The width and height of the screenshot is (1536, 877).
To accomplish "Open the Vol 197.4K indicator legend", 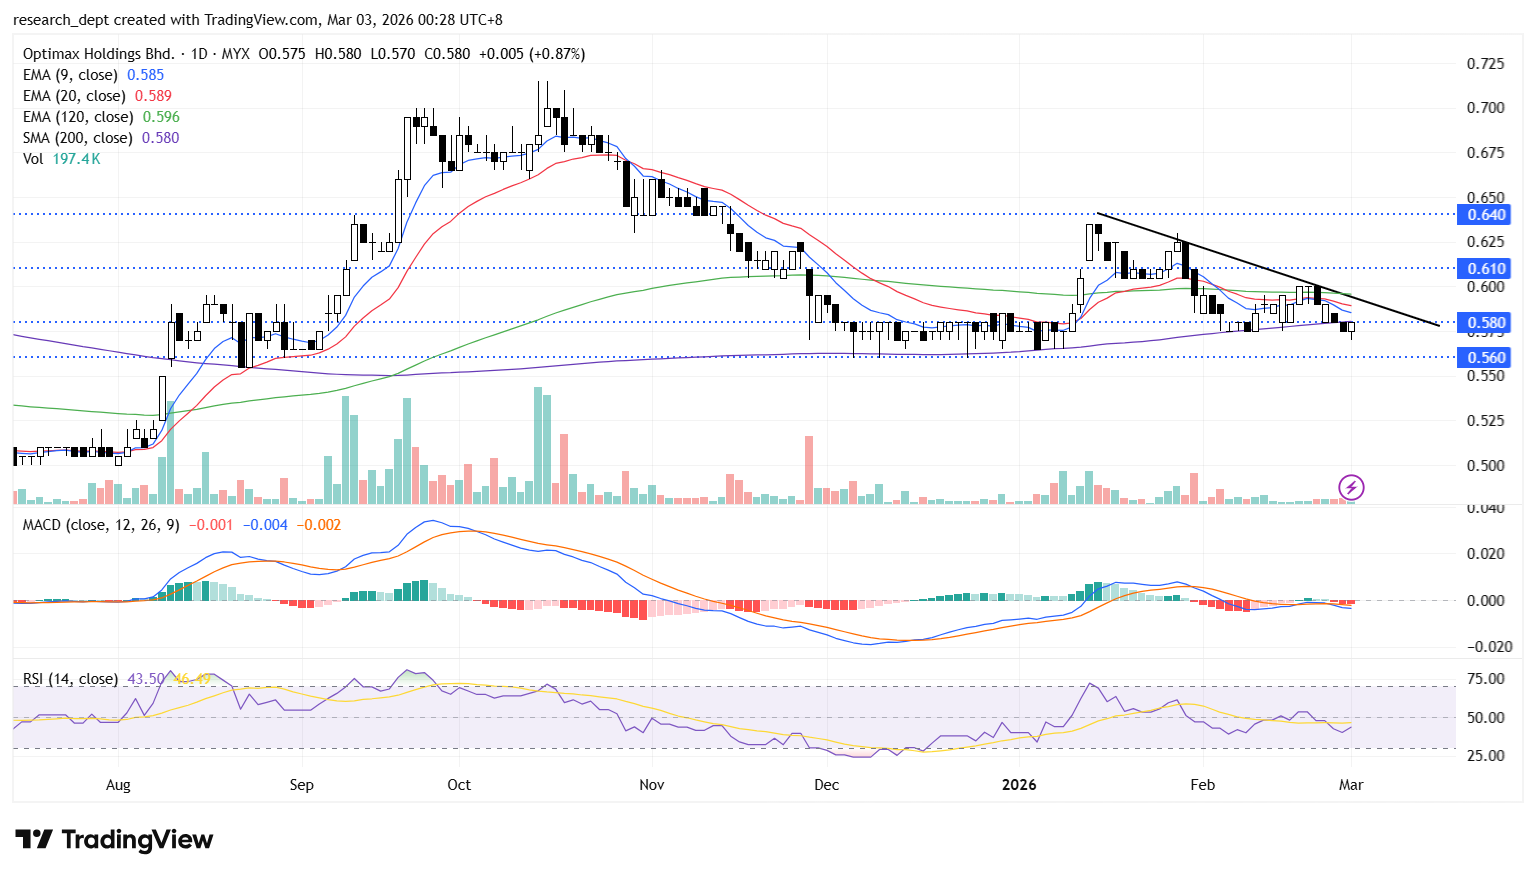I will tap(33, 159).
